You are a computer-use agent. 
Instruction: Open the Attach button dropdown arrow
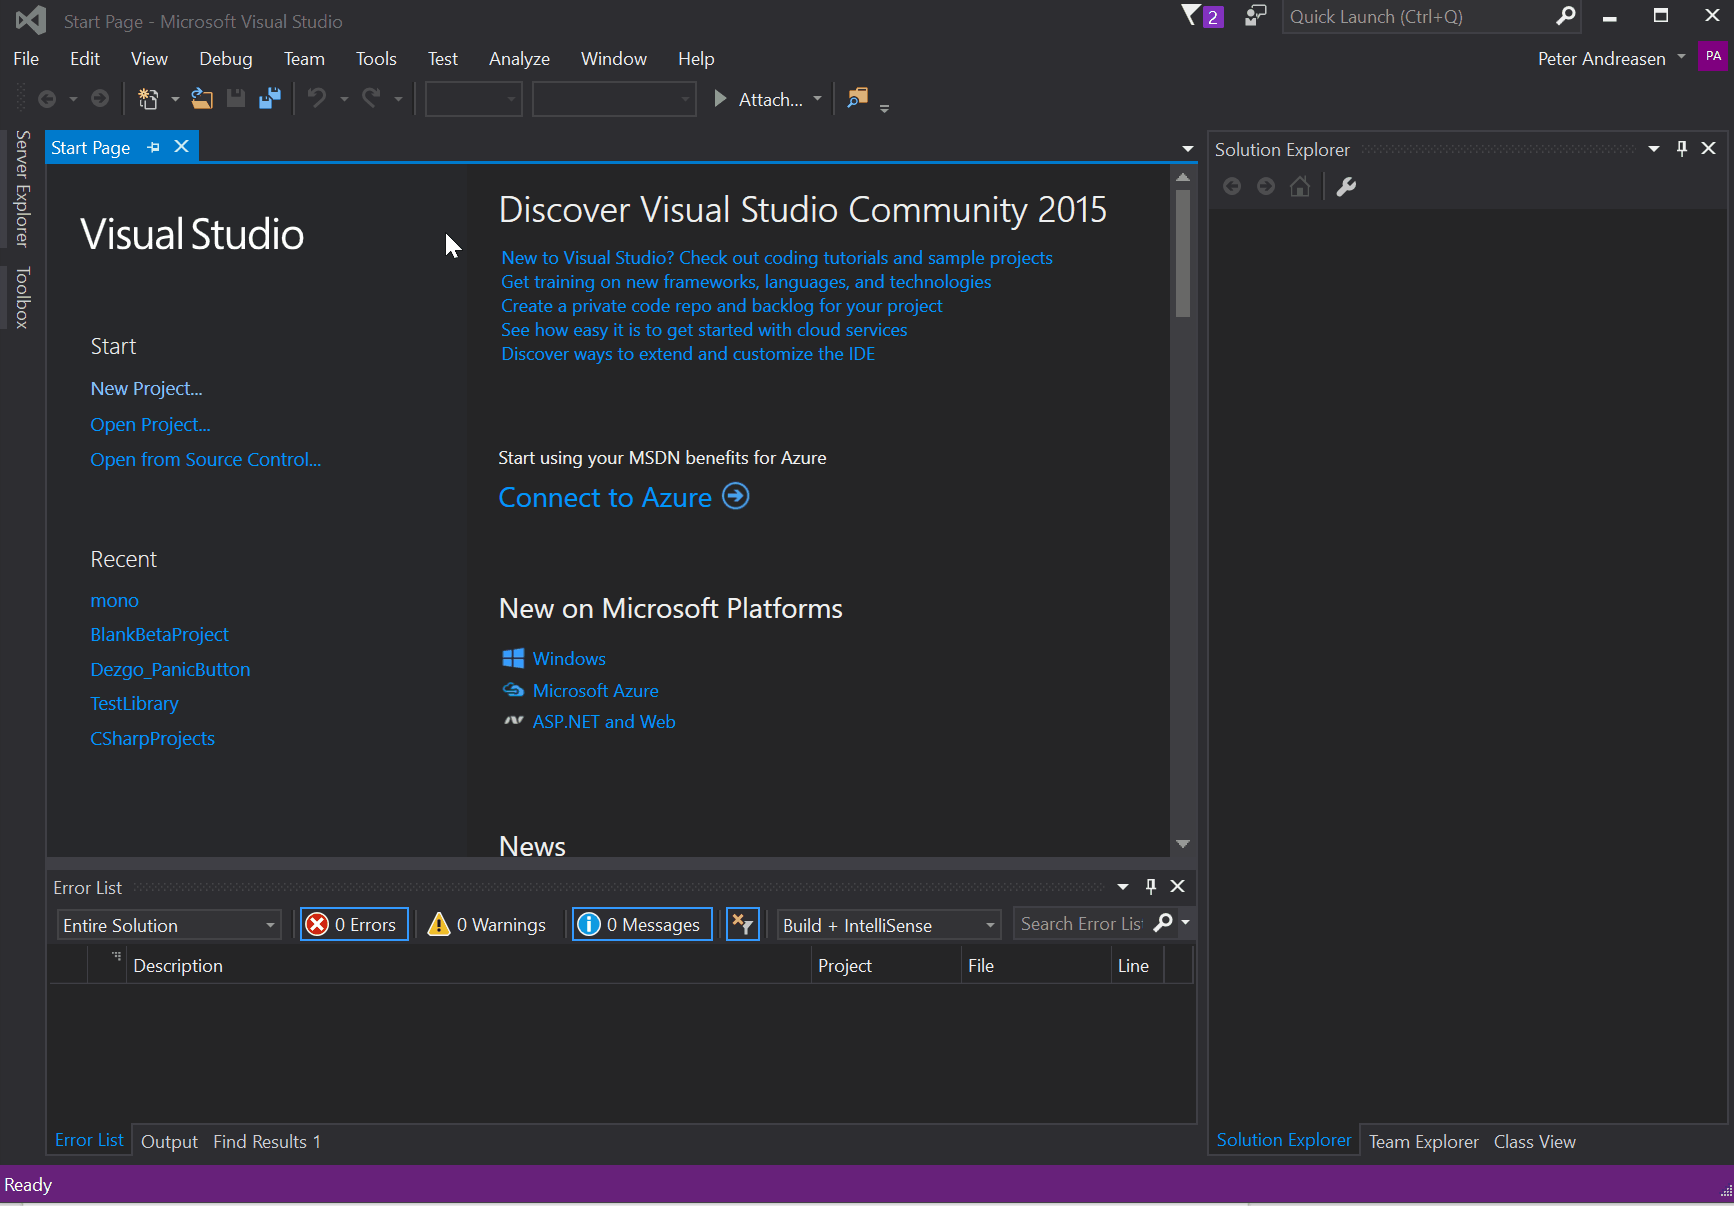click(x=817, y=99)
